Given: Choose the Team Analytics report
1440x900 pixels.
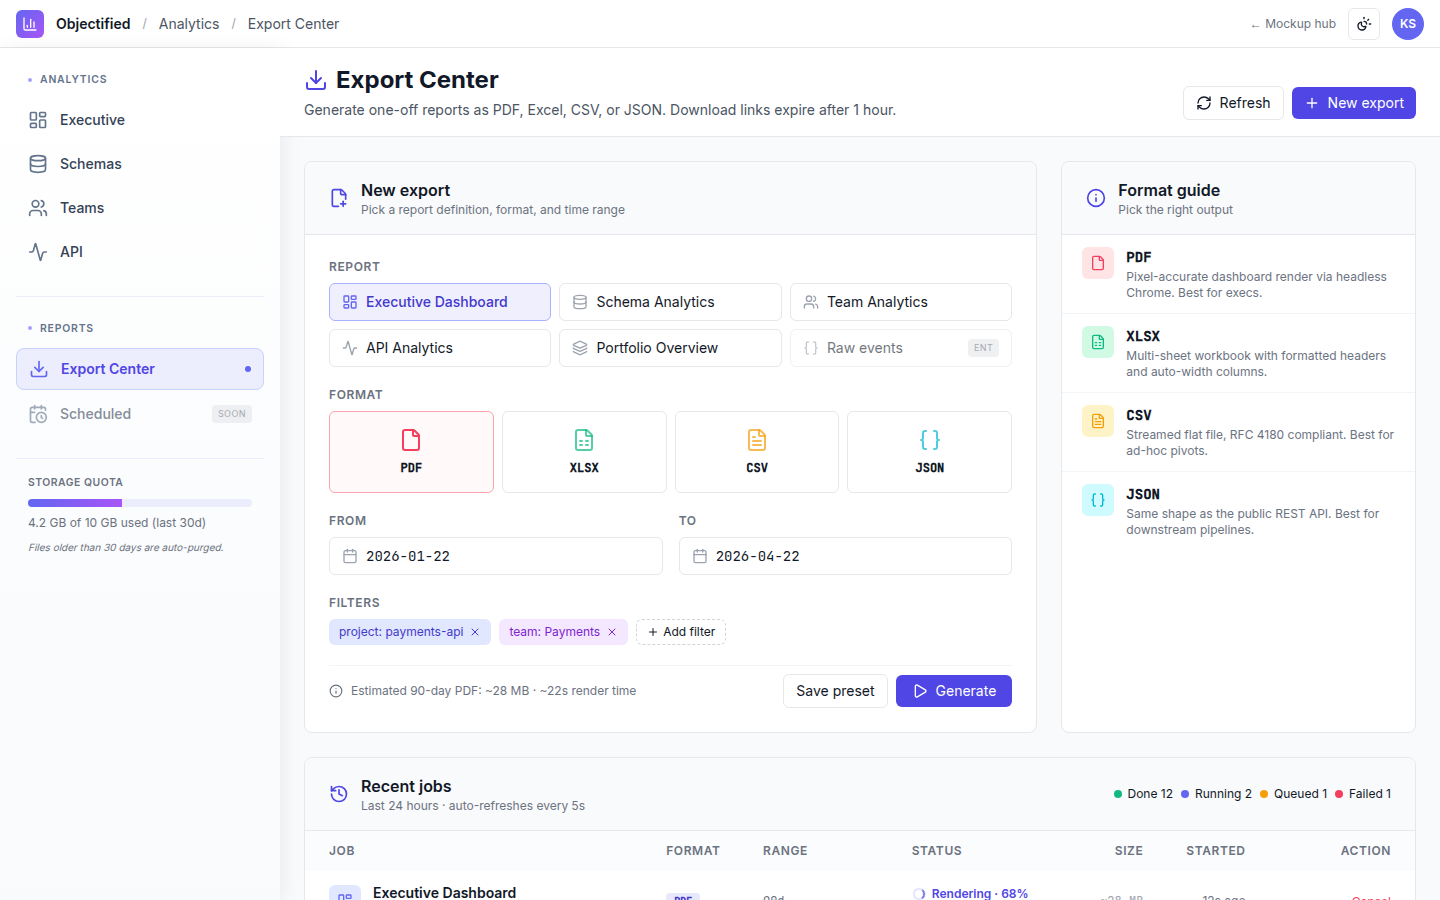Looking at the screenshot, I should [x=901, y=302].
